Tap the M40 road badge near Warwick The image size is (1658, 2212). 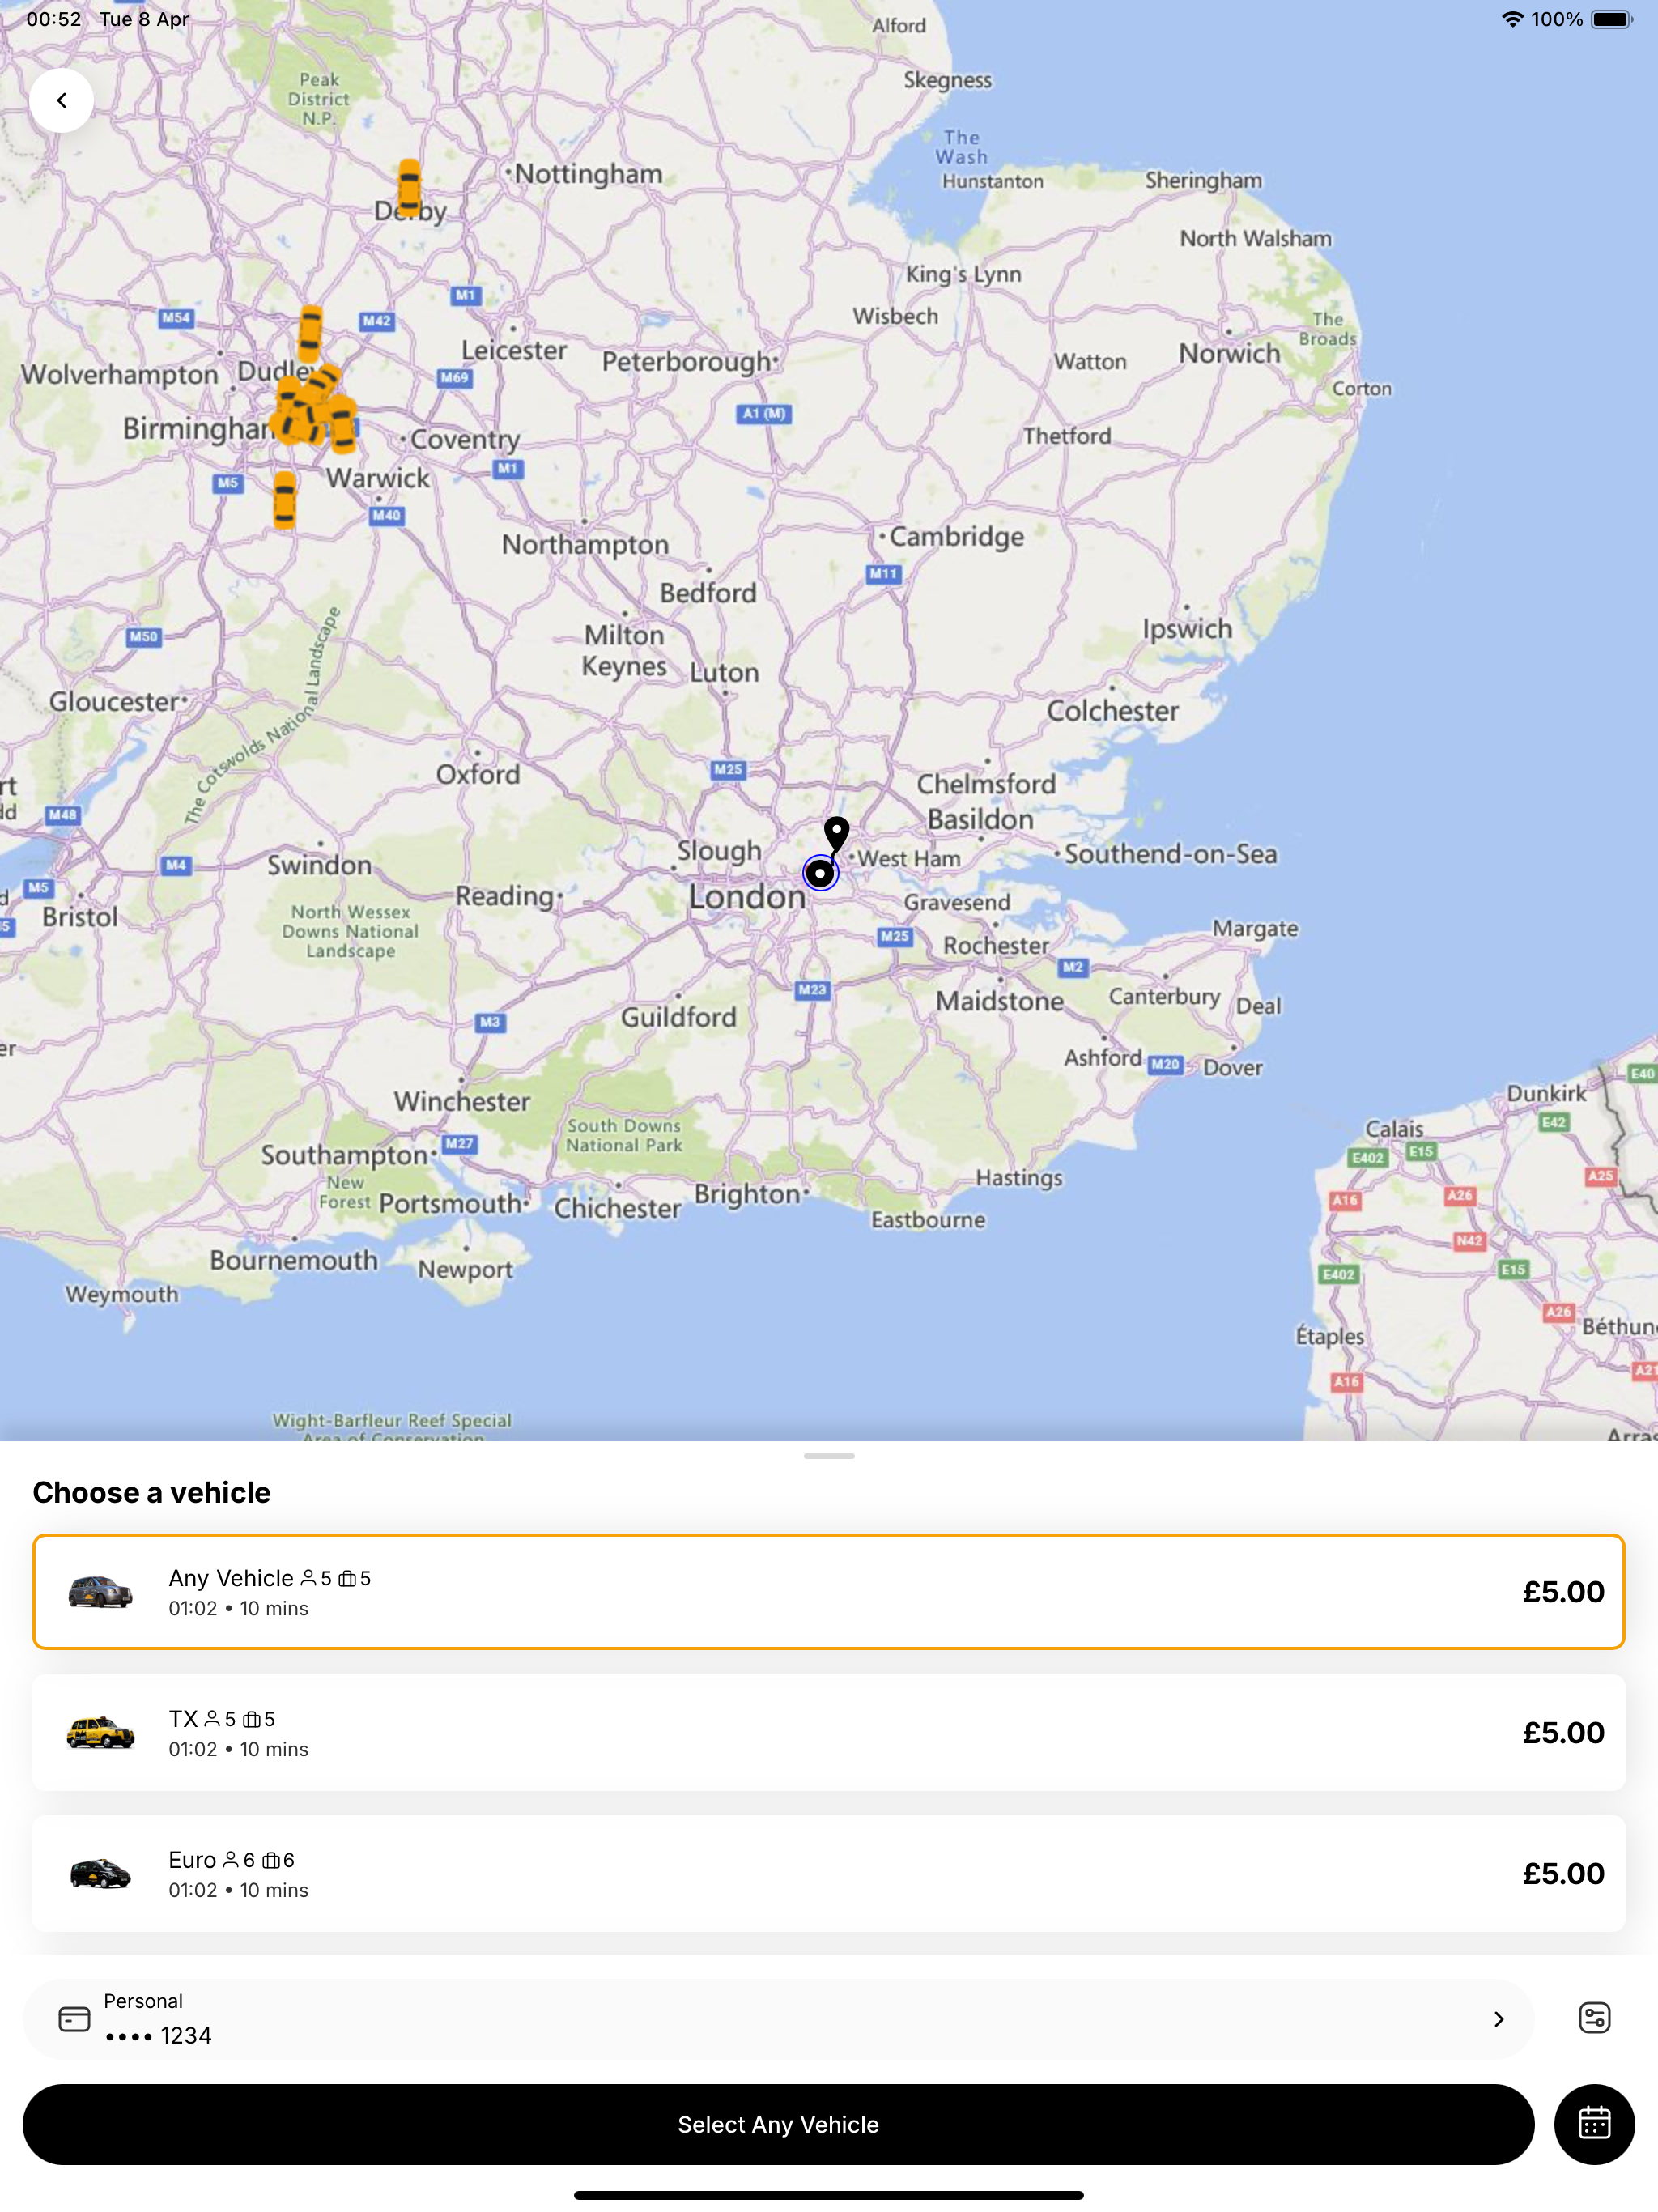386,515
